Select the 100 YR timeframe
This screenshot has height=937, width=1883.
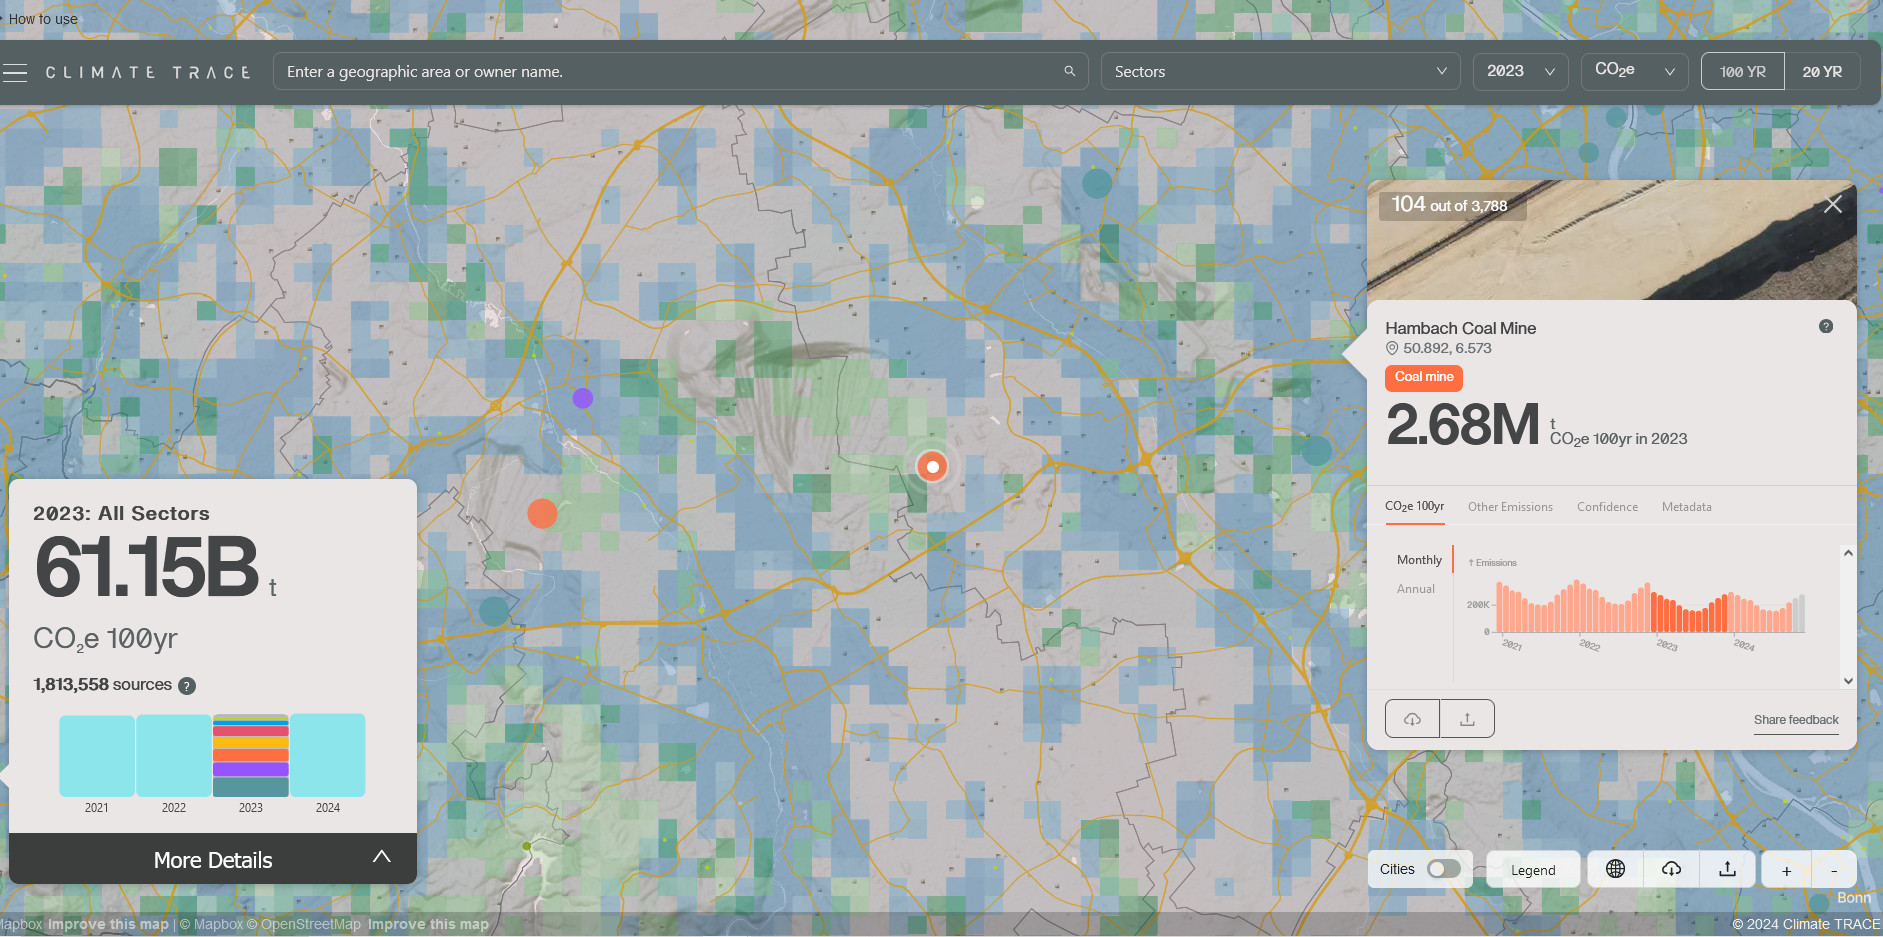[1742, 72]
